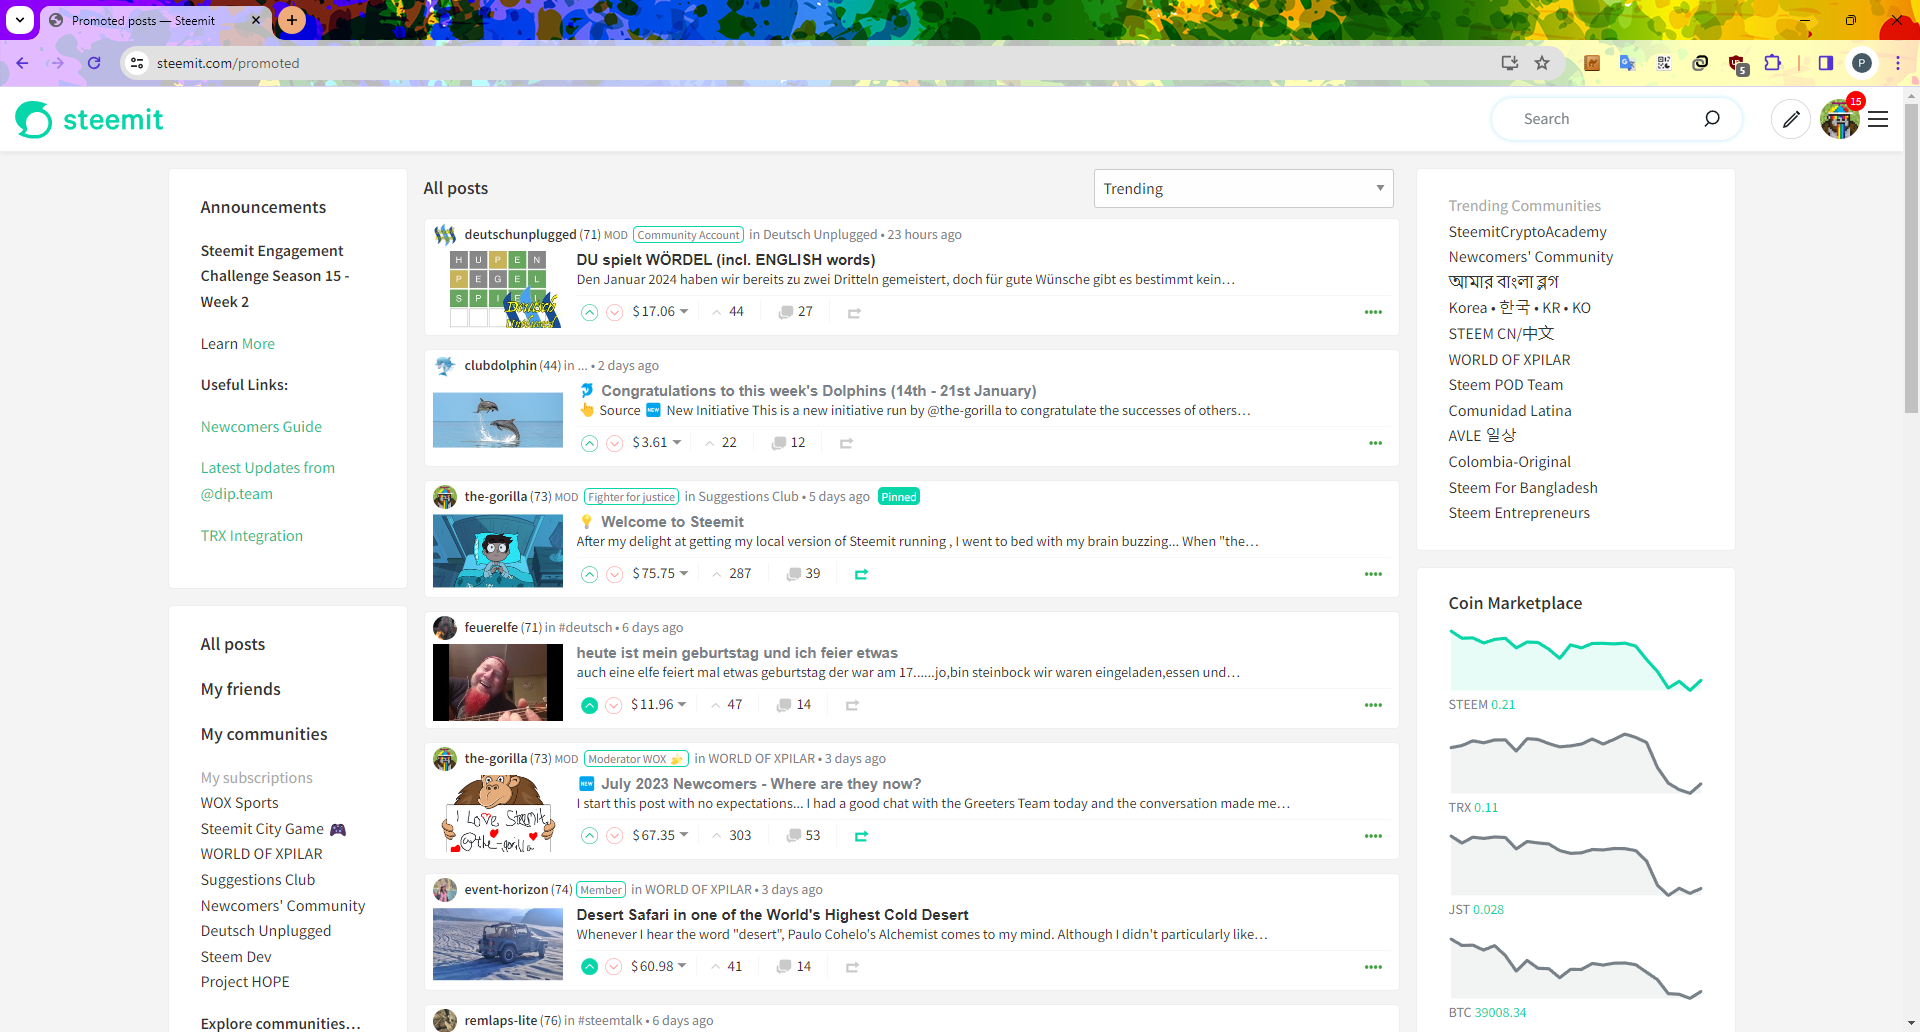This screenshot has height=1032, width=1920.
Task: Select My communities feed
Action: click(264, 735)
